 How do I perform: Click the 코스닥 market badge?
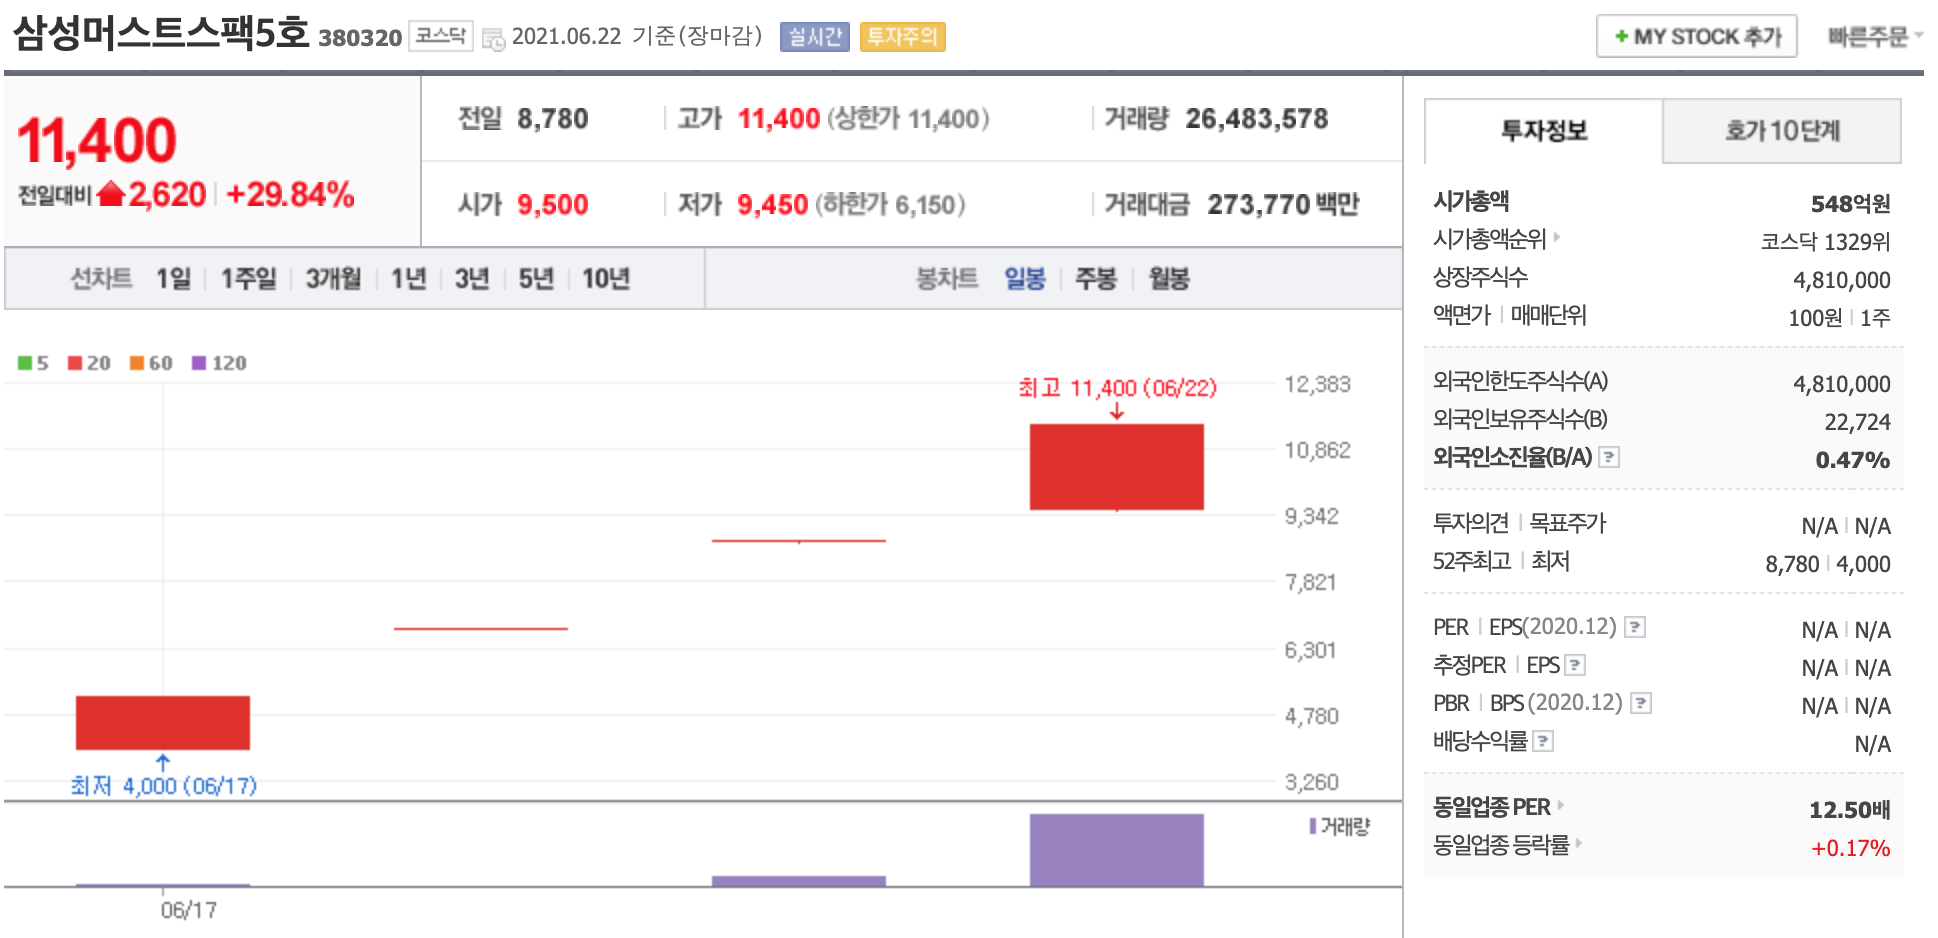click(440, 36)
